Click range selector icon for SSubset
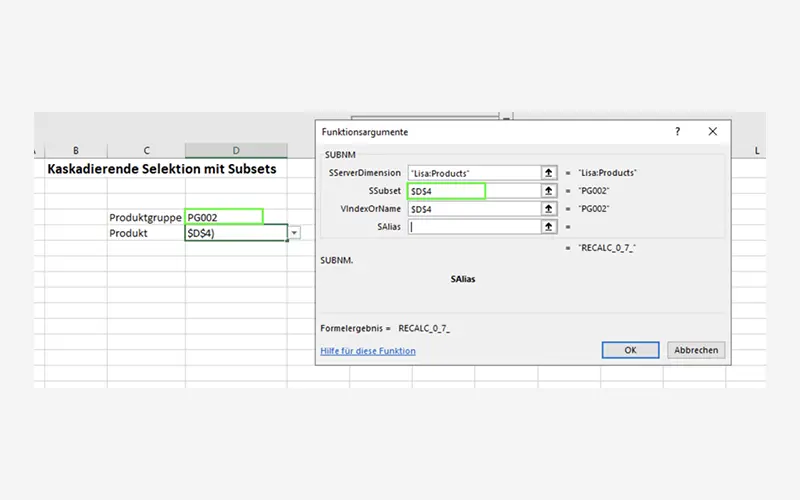The width and height of the screenshot is (800, 500). (x=548, y=191)
